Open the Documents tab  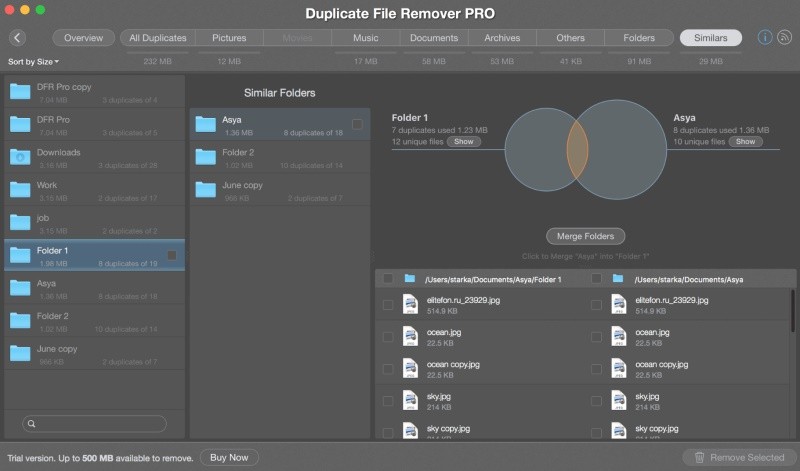(x=434, y=38)
